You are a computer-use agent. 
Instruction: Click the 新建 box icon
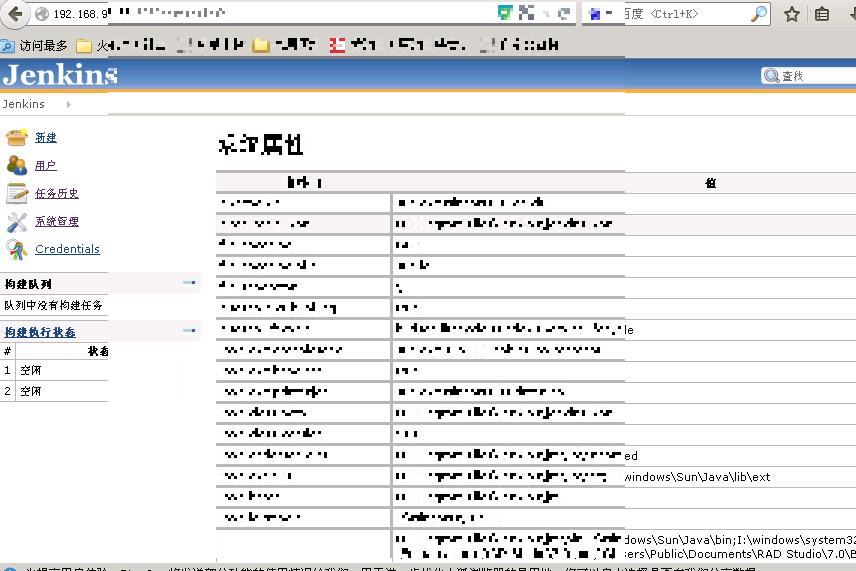pos(16,137)
